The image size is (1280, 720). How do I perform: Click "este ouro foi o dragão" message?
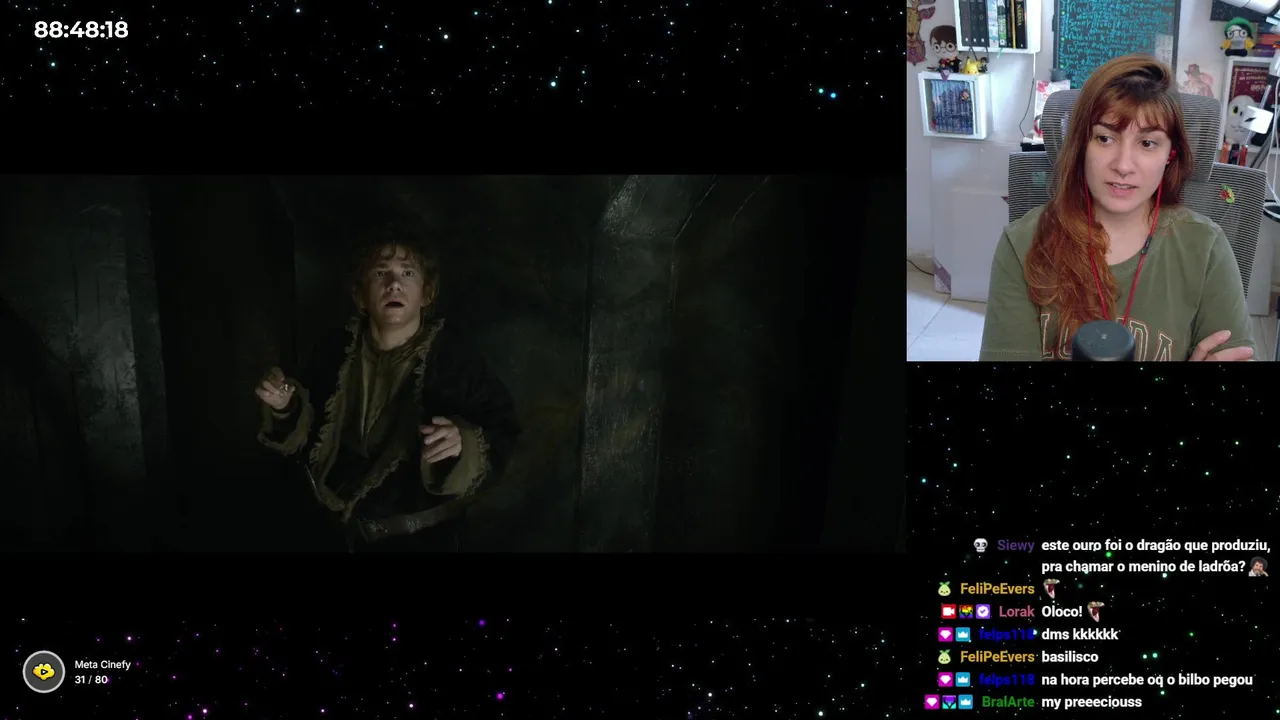(x=1155, y=556)
